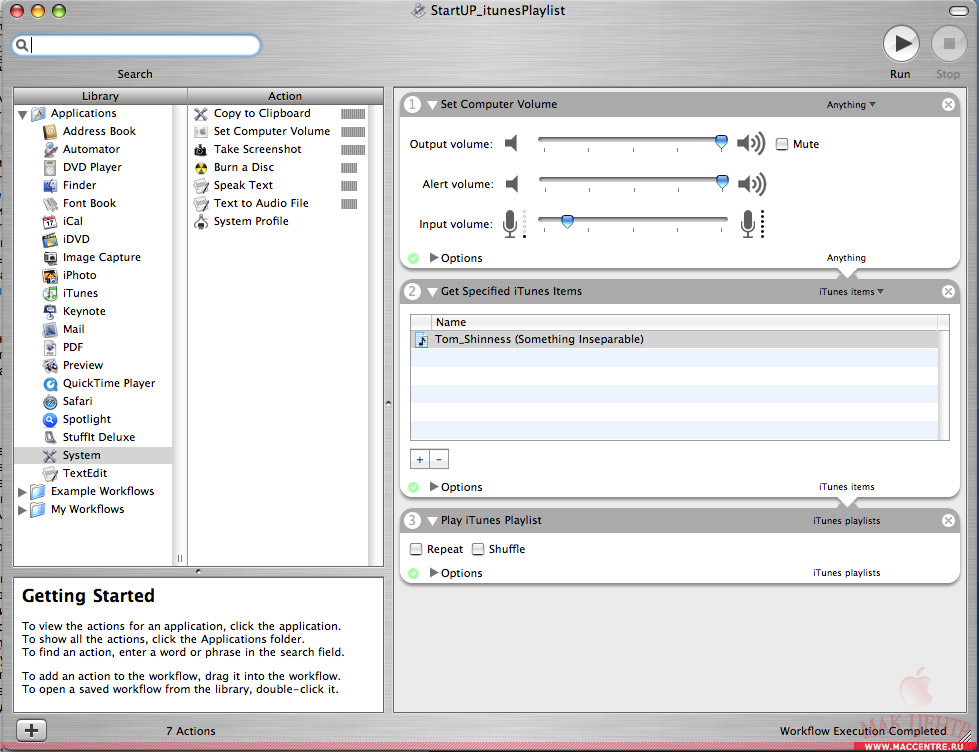Open the Anything input type dropdown
Viewport: 979px width, 752px height.
[851, 105]
